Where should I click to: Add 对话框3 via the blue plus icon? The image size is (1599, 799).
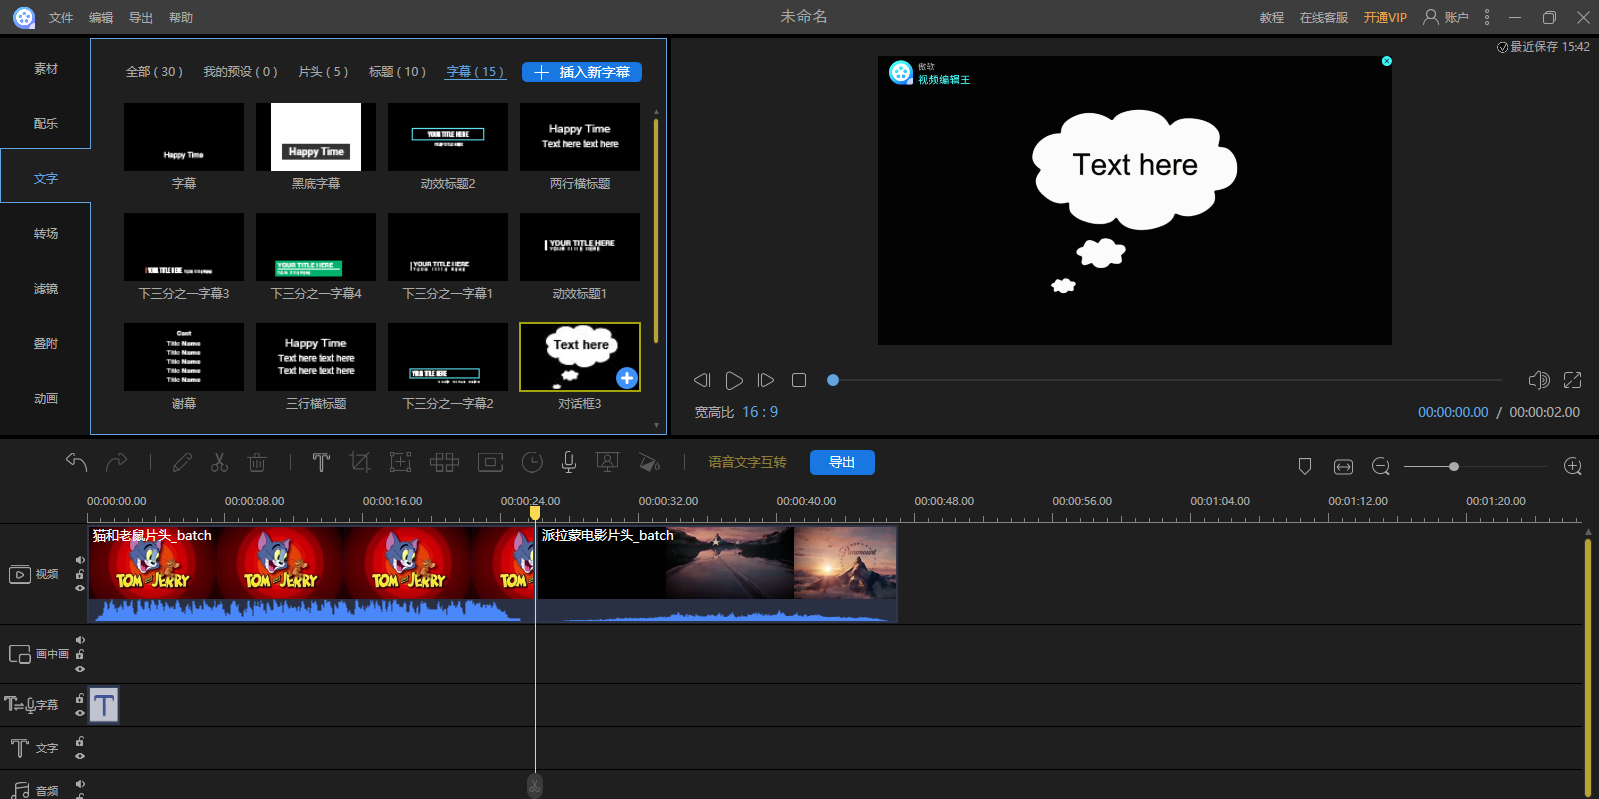[x=627, y=378]
